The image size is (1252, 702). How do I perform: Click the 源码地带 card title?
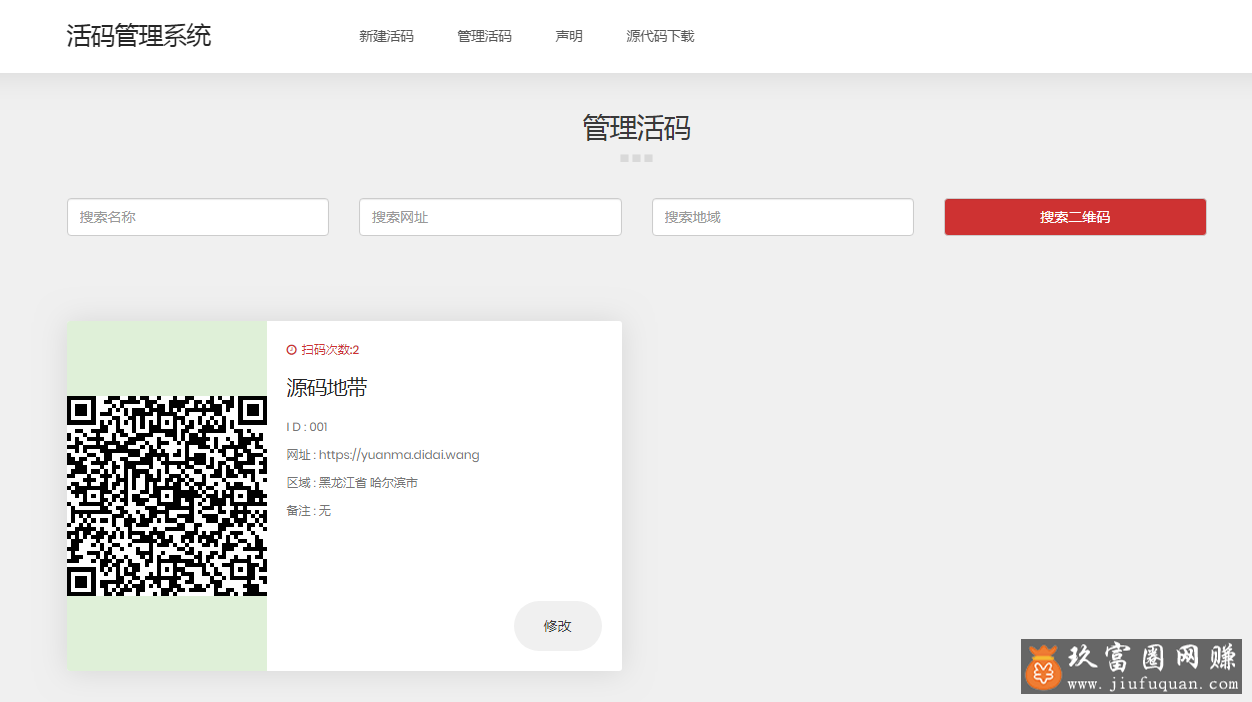[327, 388]
